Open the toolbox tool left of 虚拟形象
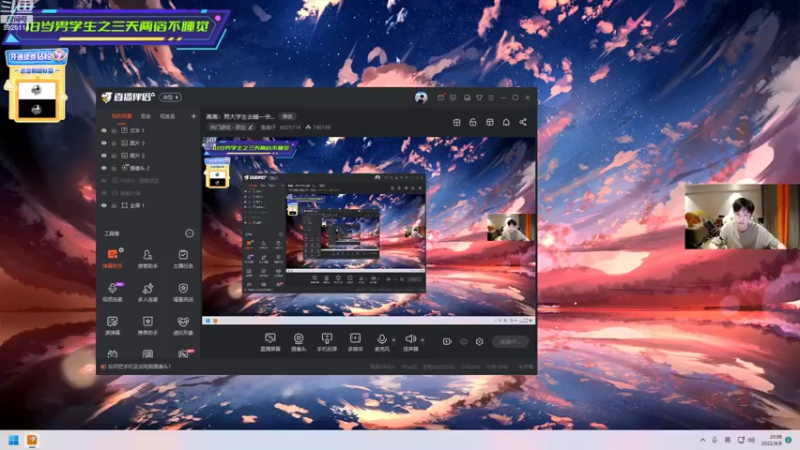 coord(147,325)
